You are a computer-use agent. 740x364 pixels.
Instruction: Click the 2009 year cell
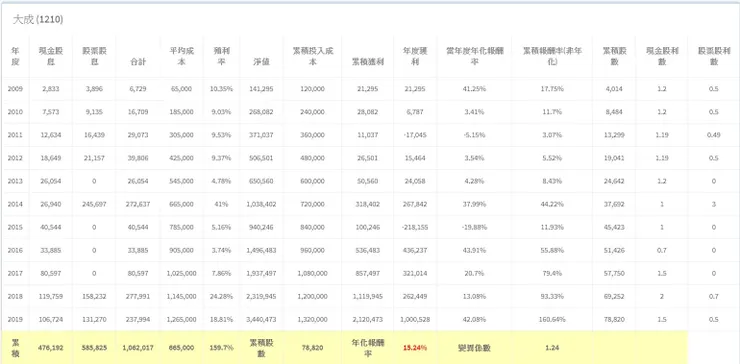(16, 89)
